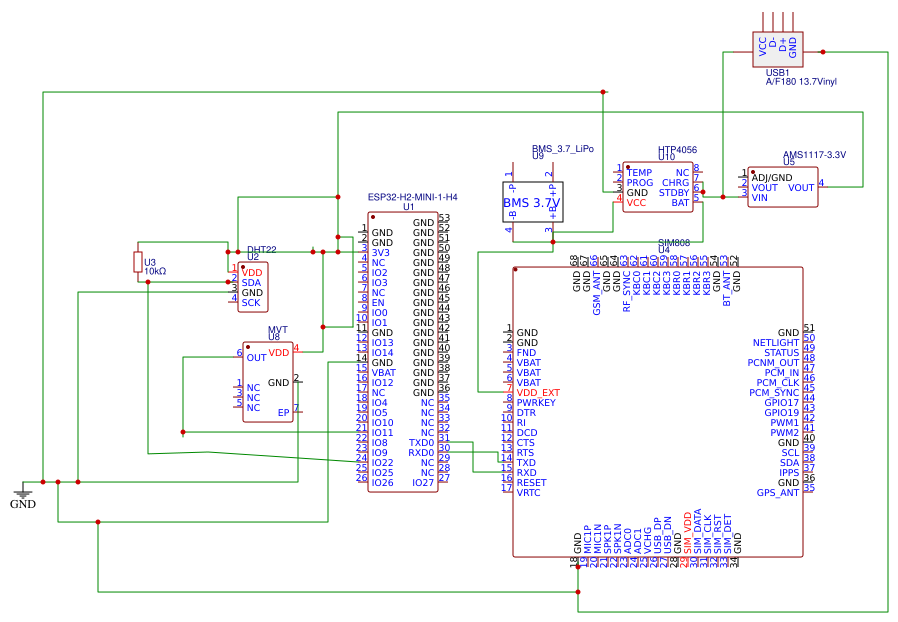
Task: Click the GPIO17 pin label
Action: [781, 403]
